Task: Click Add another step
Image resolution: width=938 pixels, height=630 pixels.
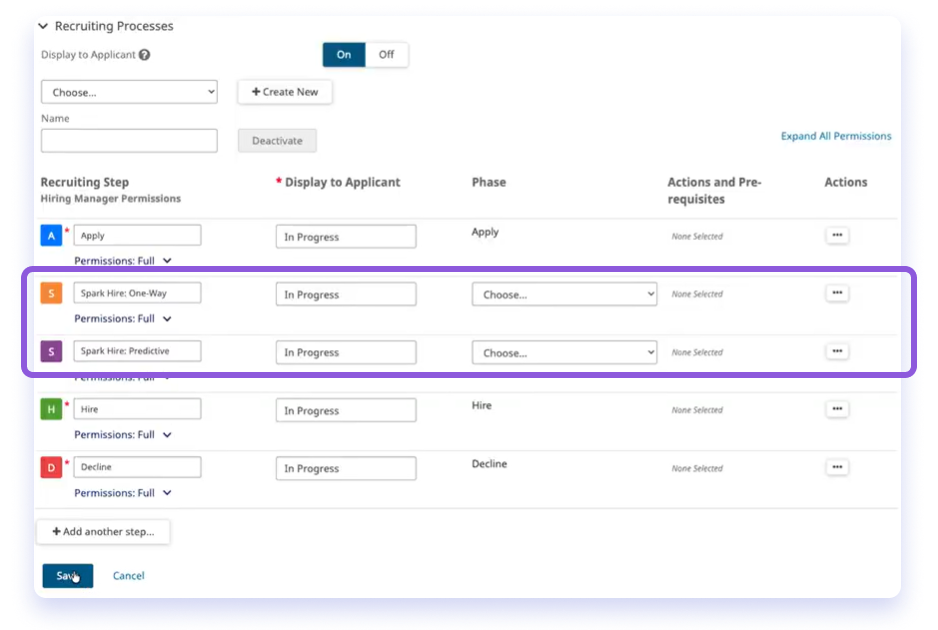Action: click(x=103, y=531)
